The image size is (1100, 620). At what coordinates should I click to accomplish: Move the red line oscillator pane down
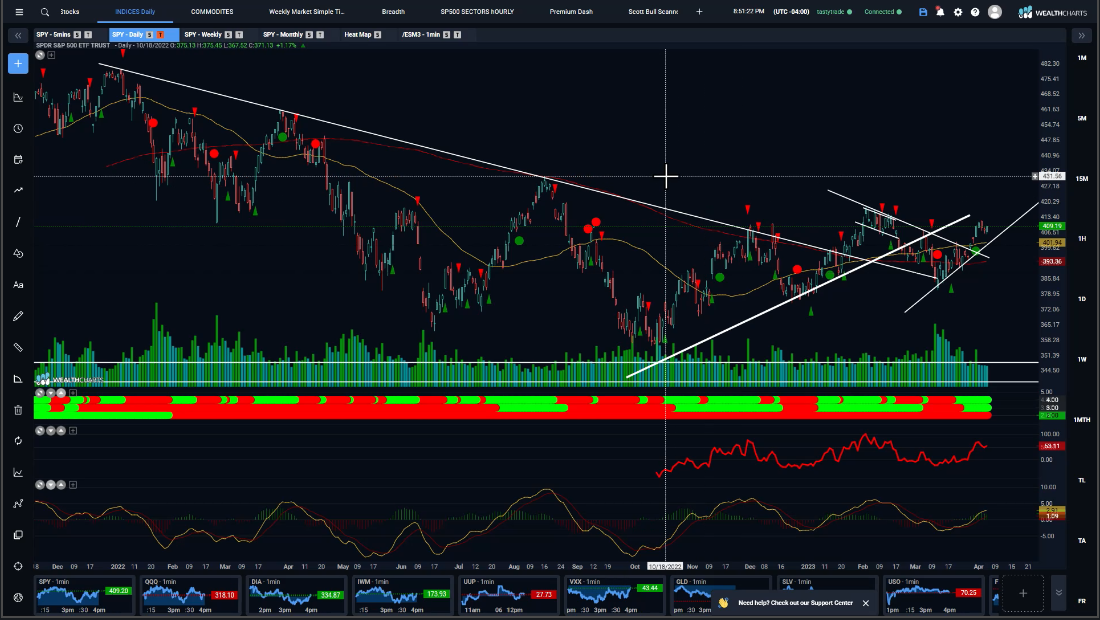pos(51,430)
